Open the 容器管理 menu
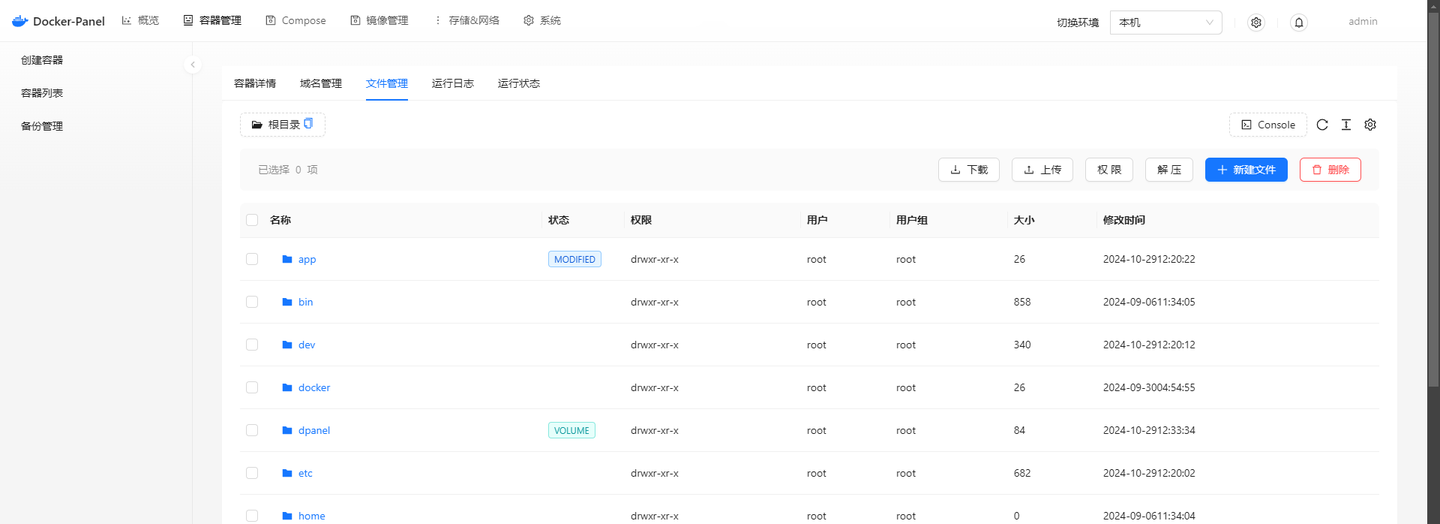 pos(212,21)
